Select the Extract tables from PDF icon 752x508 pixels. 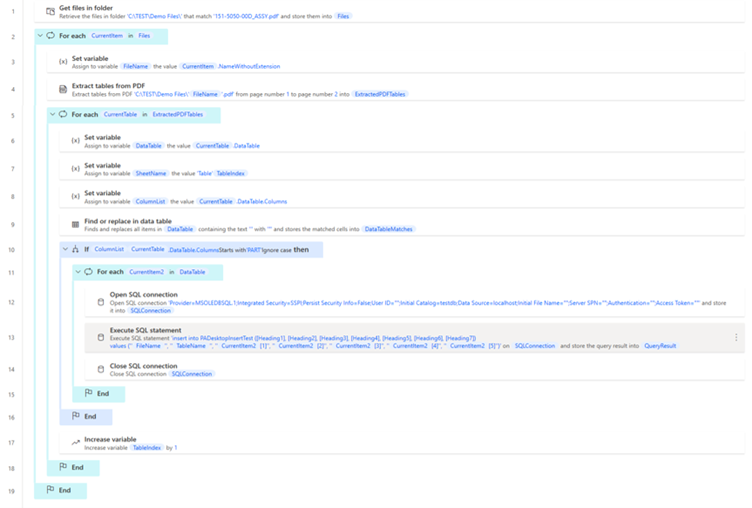[63, 89]
